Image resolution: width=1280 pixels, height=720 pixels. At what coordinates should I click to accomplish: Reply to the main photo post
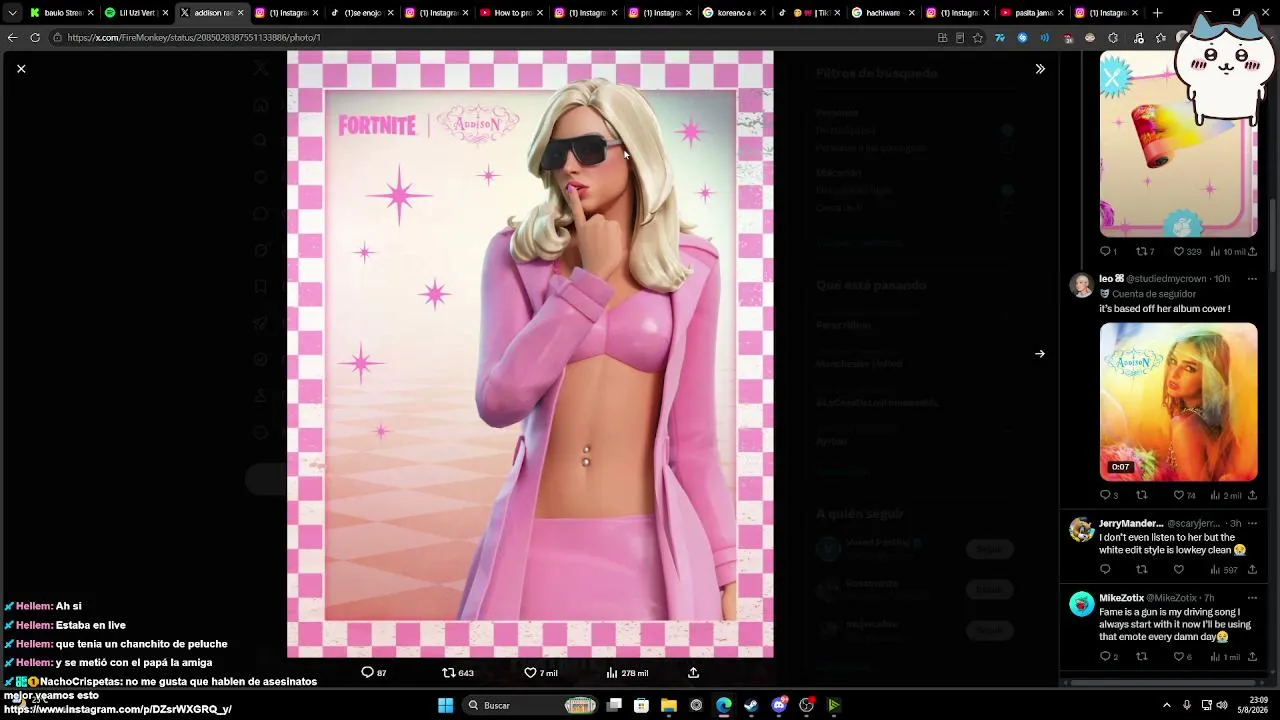pos(374,673)
